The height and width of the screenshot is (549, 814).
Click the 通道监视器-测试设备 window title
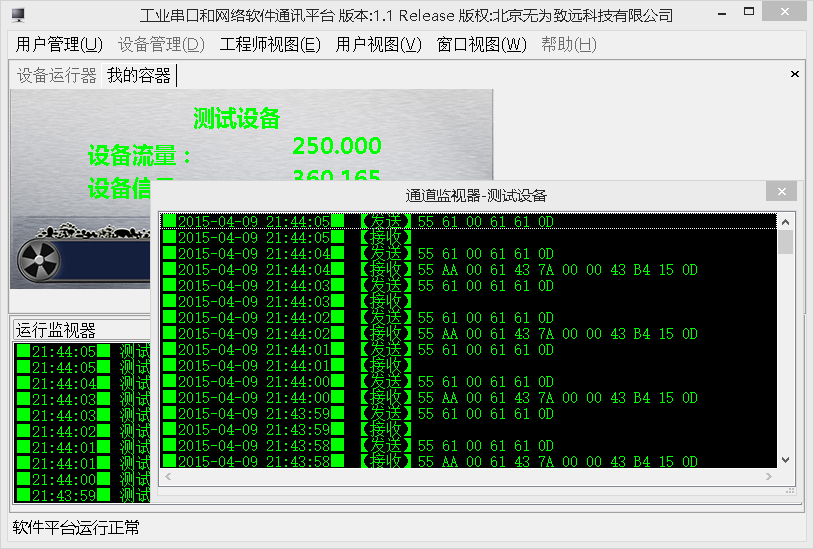[x=476, y=196]
